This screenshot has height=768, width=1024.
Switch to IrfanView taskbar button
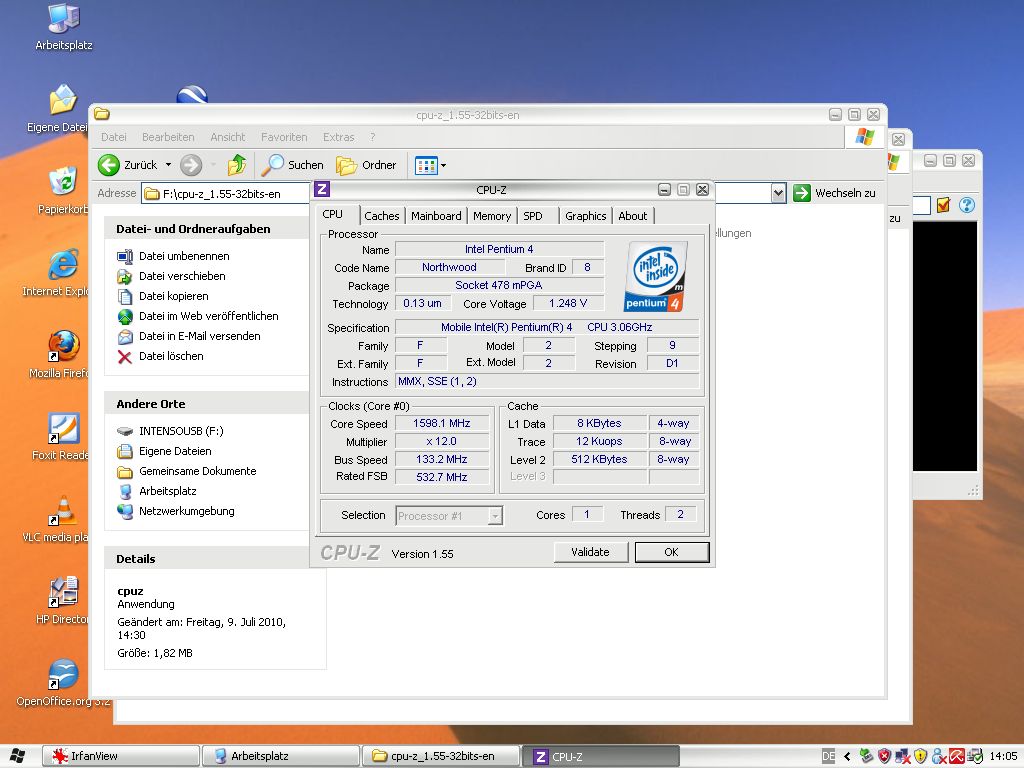click(x=121, y=756)
